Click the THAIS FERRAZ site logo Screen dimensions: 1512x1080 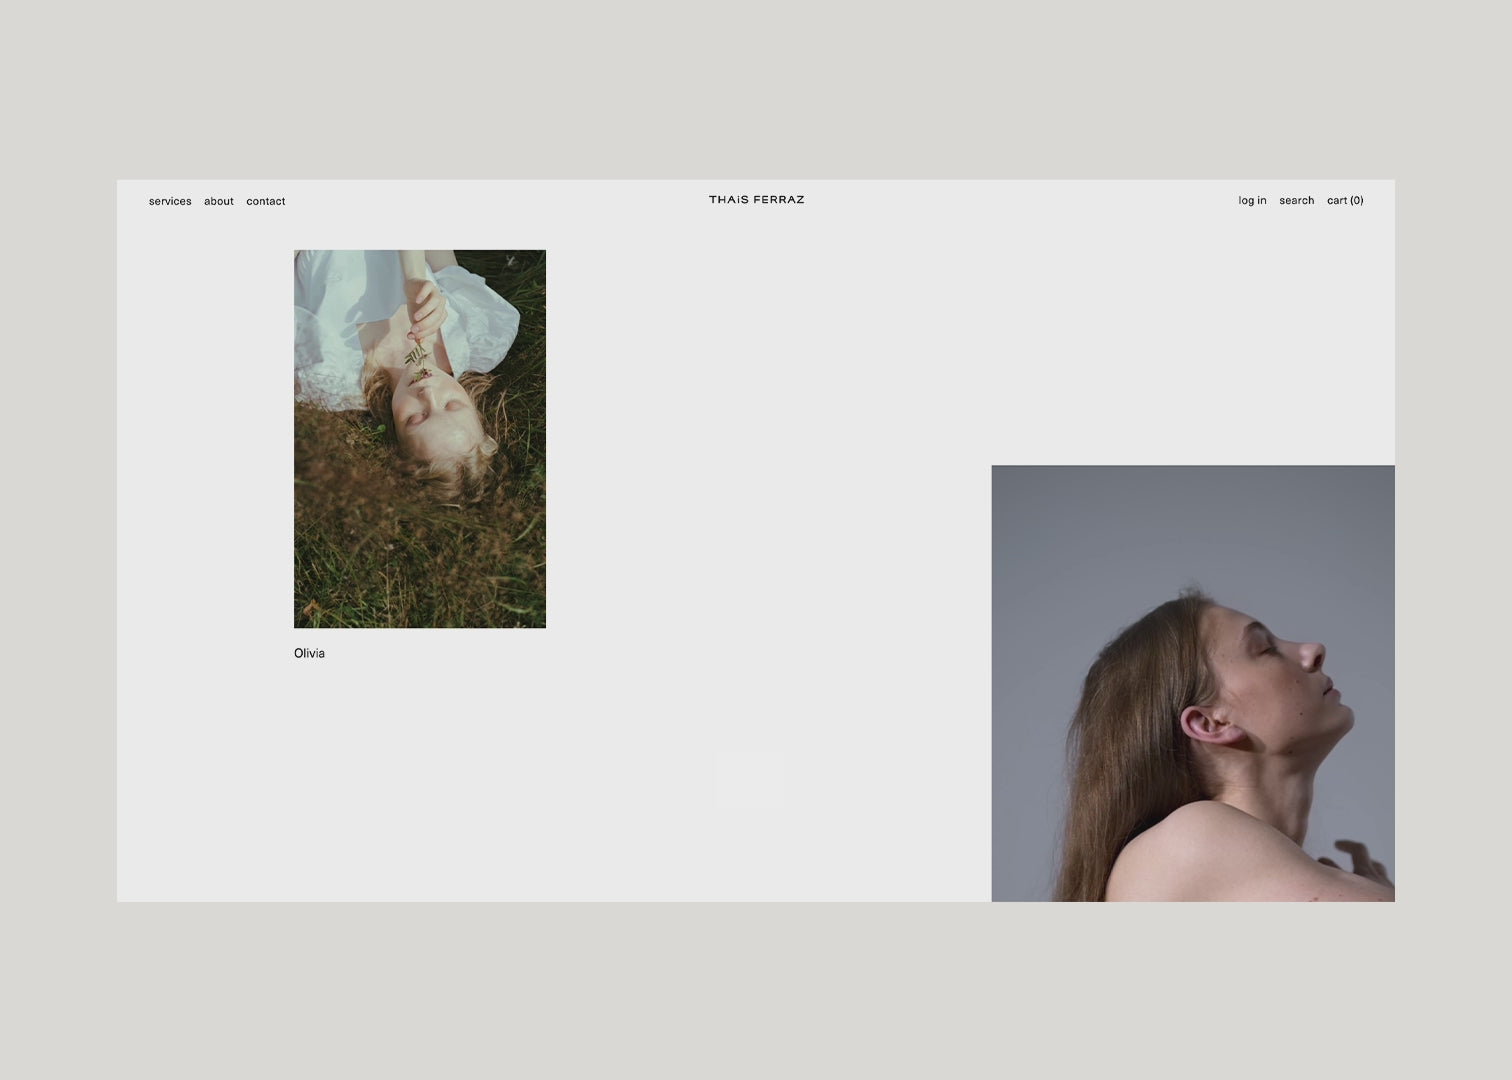[757, 200]
